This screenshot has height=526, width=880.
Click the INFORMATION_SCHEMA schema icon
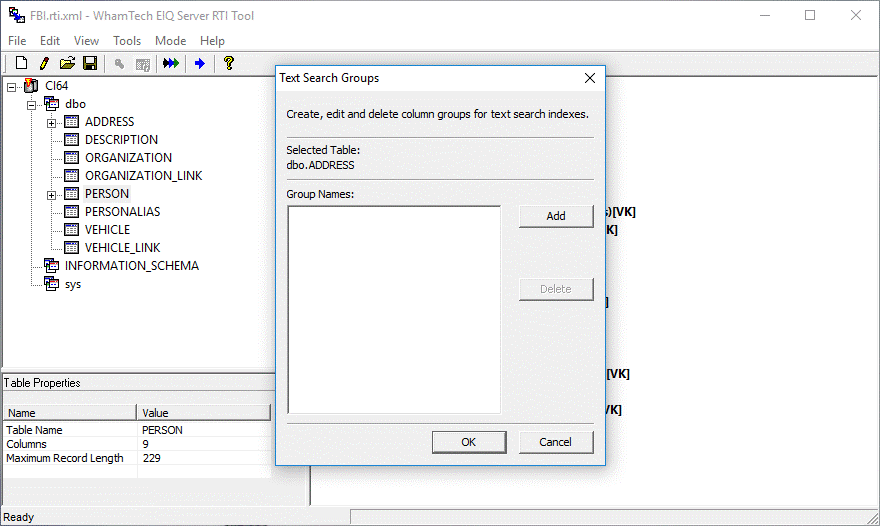pyautogui.click(x=51, y=266)
